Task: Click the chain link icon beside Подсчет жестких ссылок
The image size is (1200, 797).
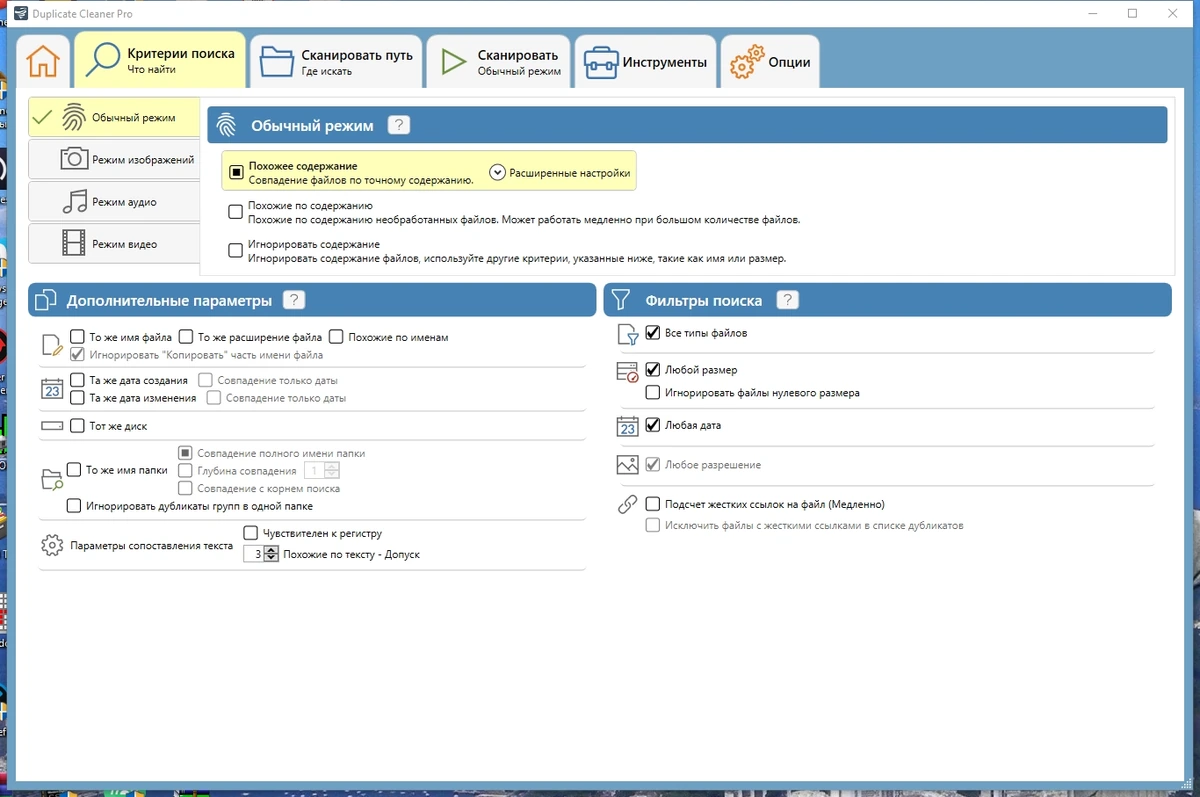Action: pos(627,505)
